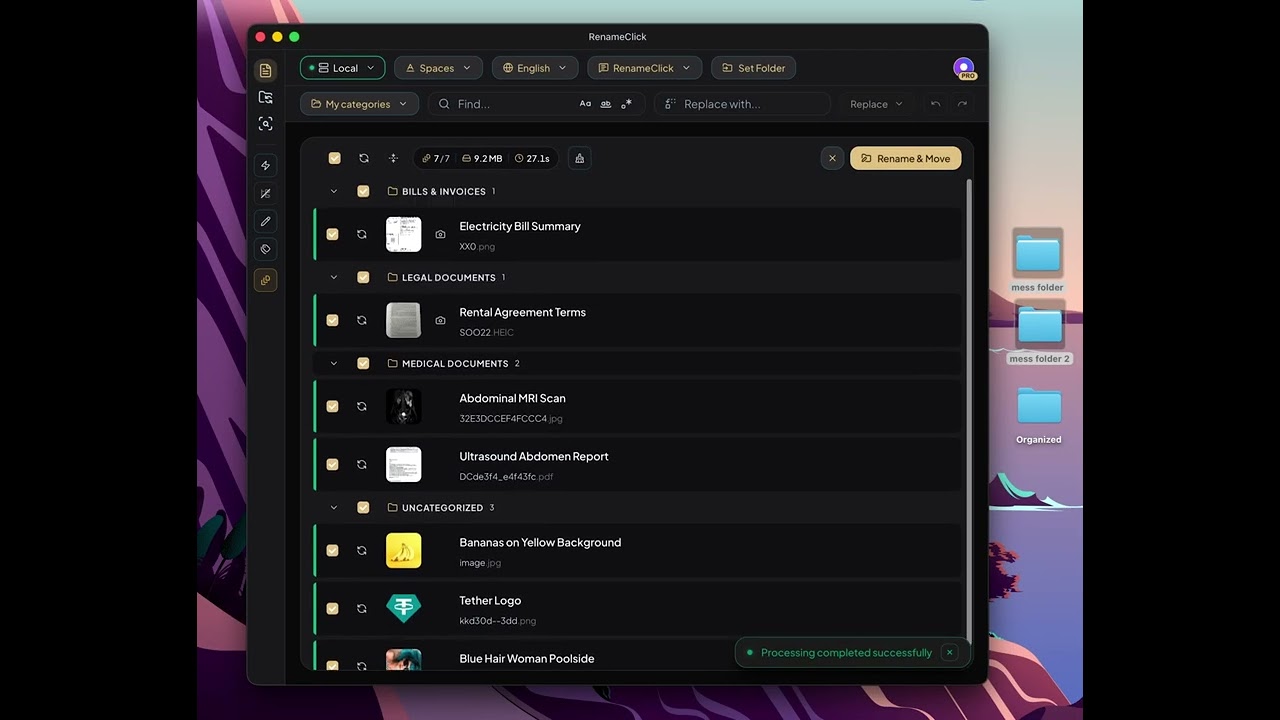Click the Abdominal MRI Scan thumbnail
Image resolution: width=1280 pixels, height=720 pixels.
(x=404, y=406)
